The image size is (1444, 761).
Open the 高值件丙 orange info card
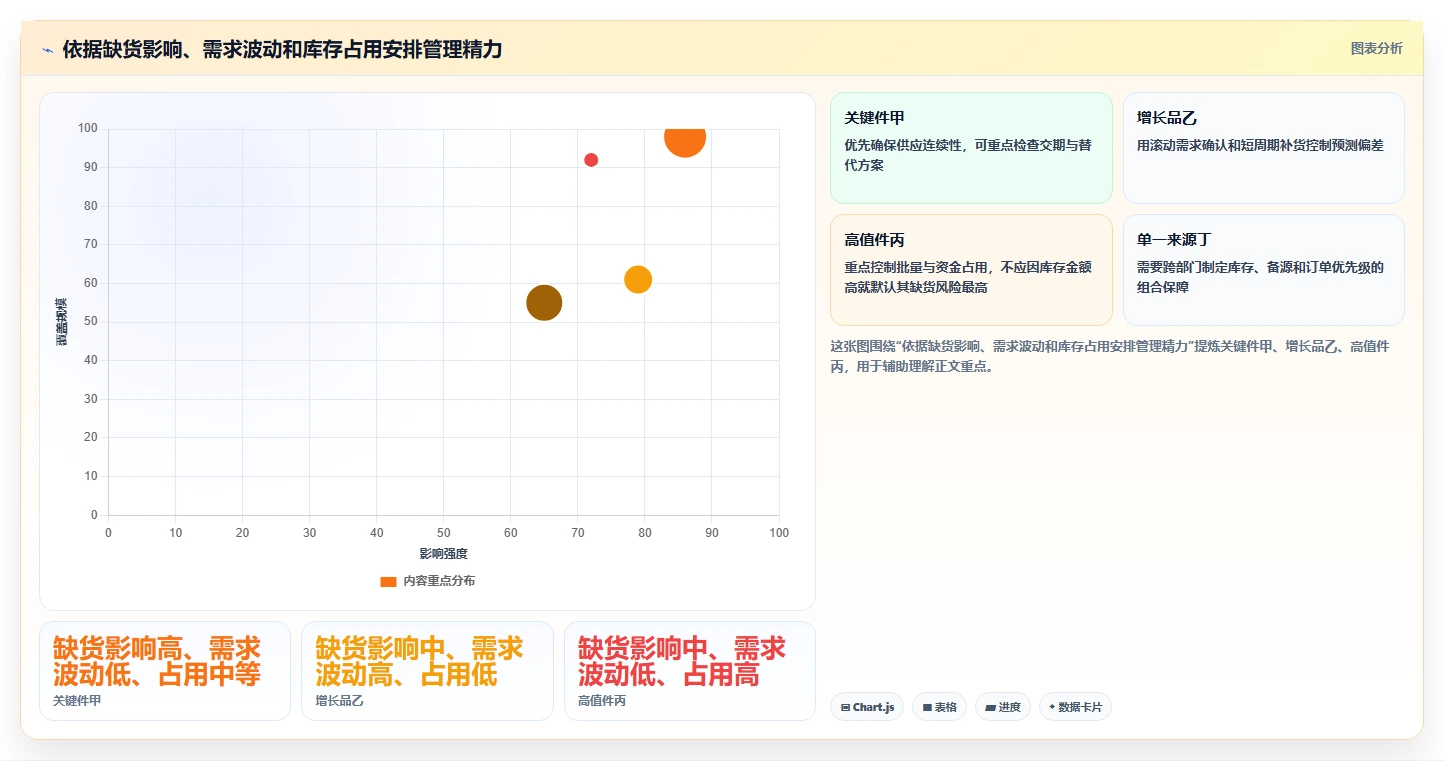[x=971, y=270]
